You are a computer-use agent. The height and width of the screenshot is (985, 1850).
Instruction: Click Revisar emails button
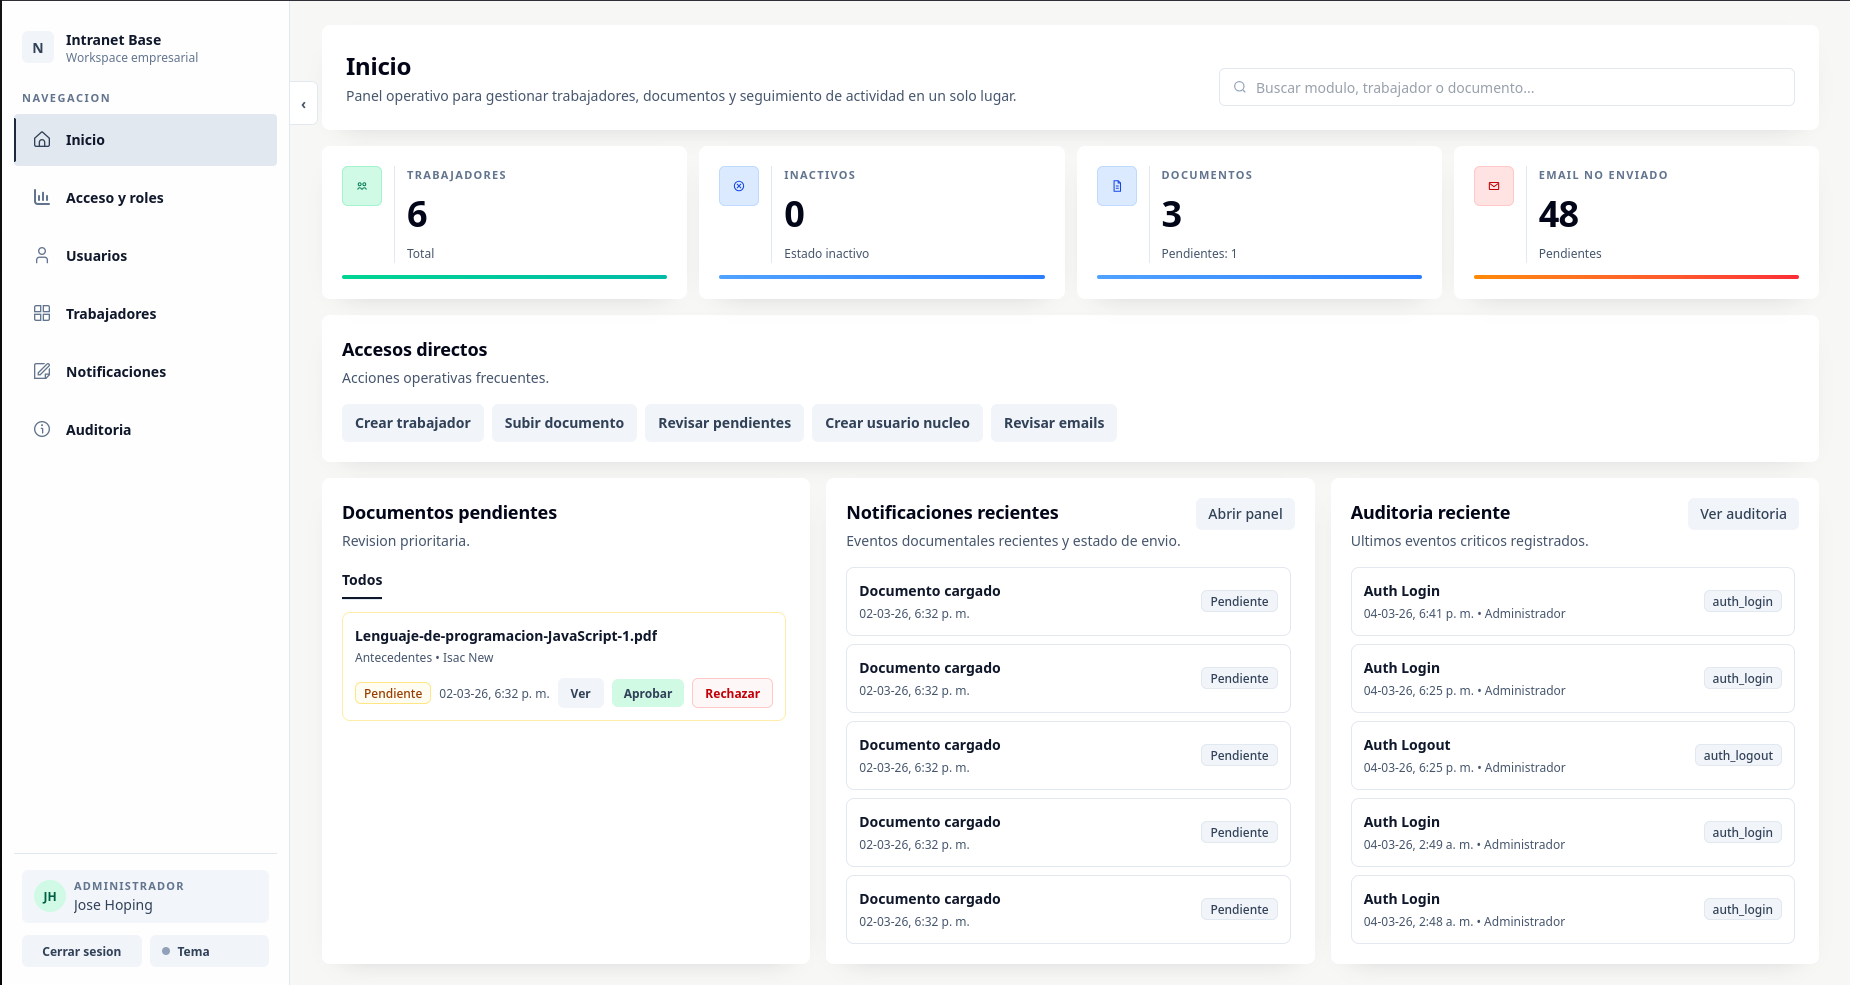point(1054,423)
